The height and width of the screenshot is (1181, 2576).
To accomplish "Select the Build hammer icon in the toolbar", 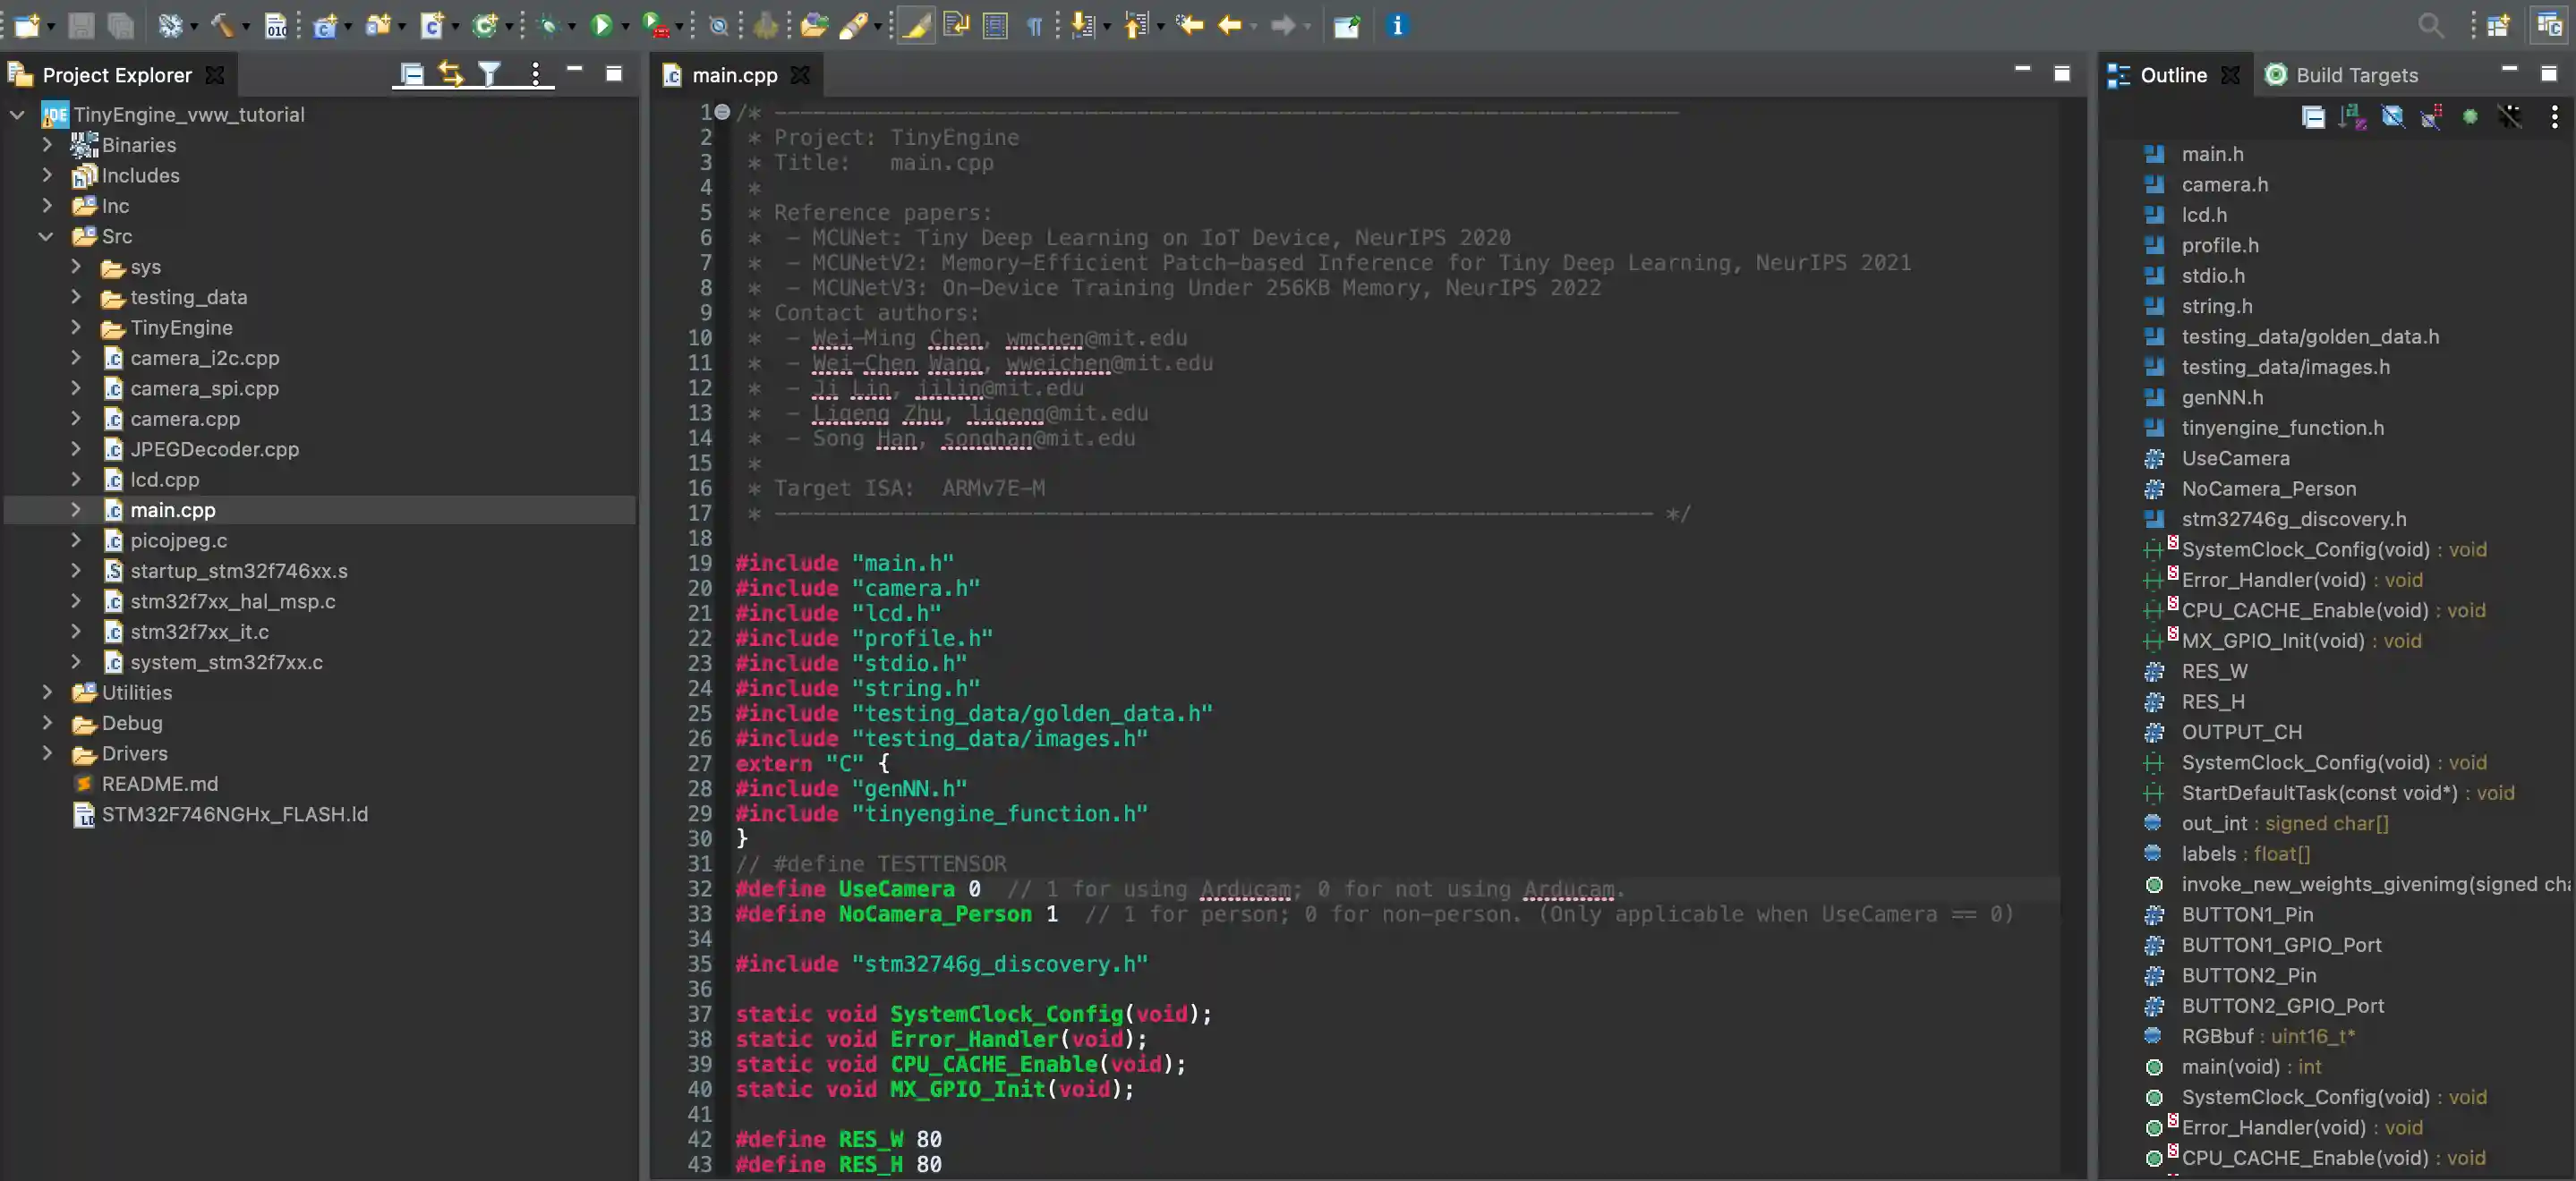I will pyautogui.click(x=222, y=26).
